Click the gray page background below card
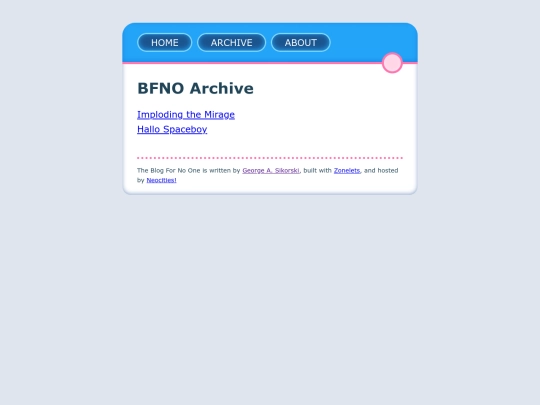The image size is (540, 405). pyautogui.click(x=270, y=296)
